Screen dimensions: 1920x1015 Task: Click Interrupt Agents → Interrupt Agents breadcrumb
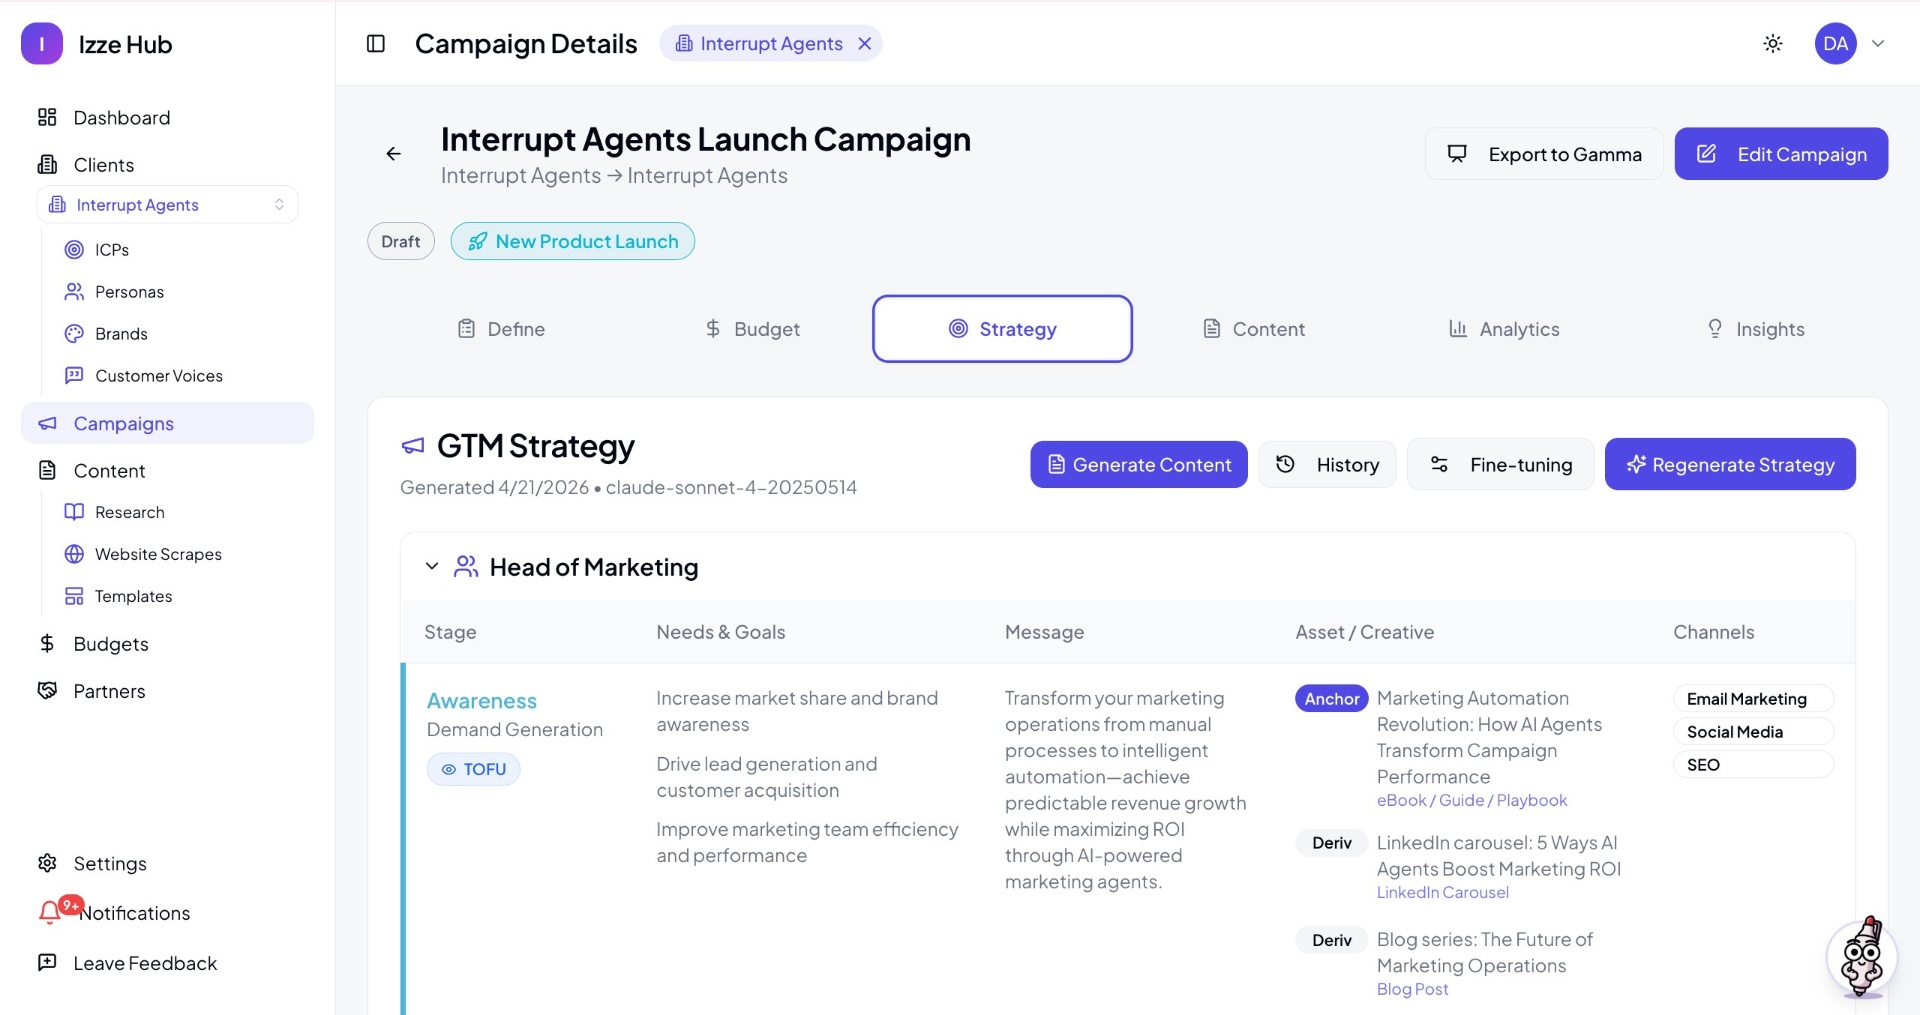pyautogui.click(x=614, y=175)
